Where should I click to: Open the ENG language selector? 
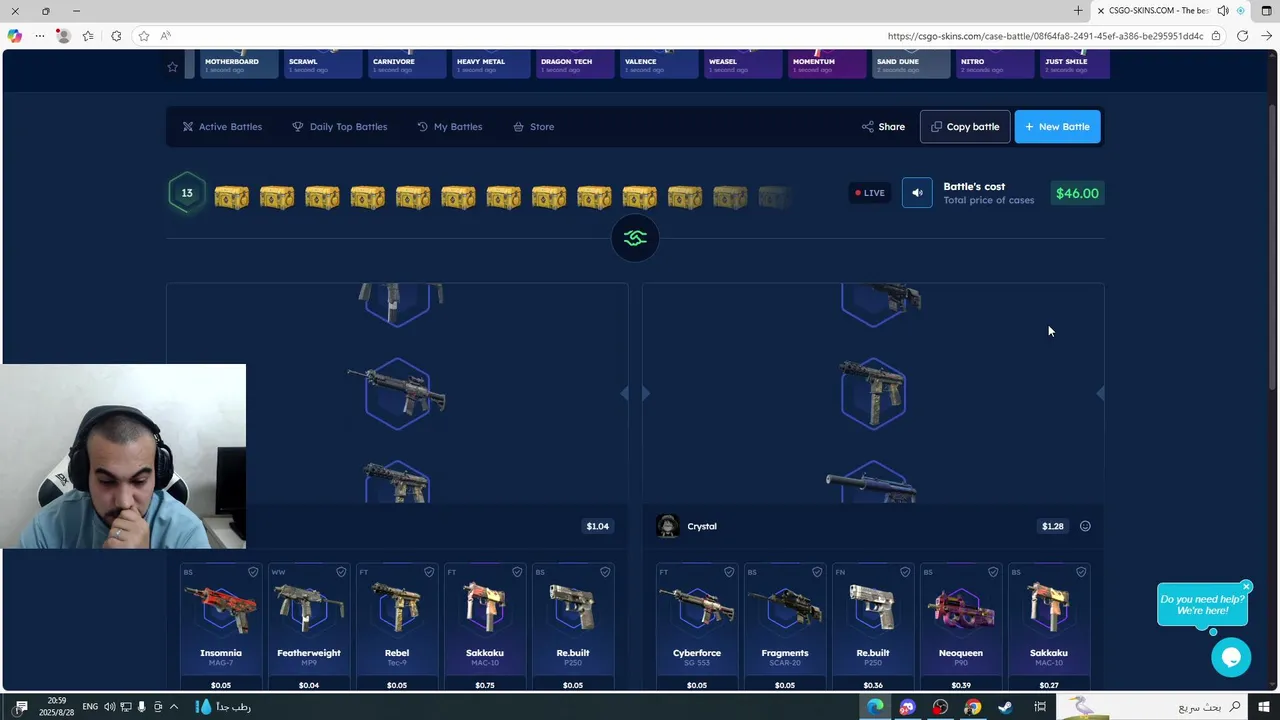pos(90,707)
